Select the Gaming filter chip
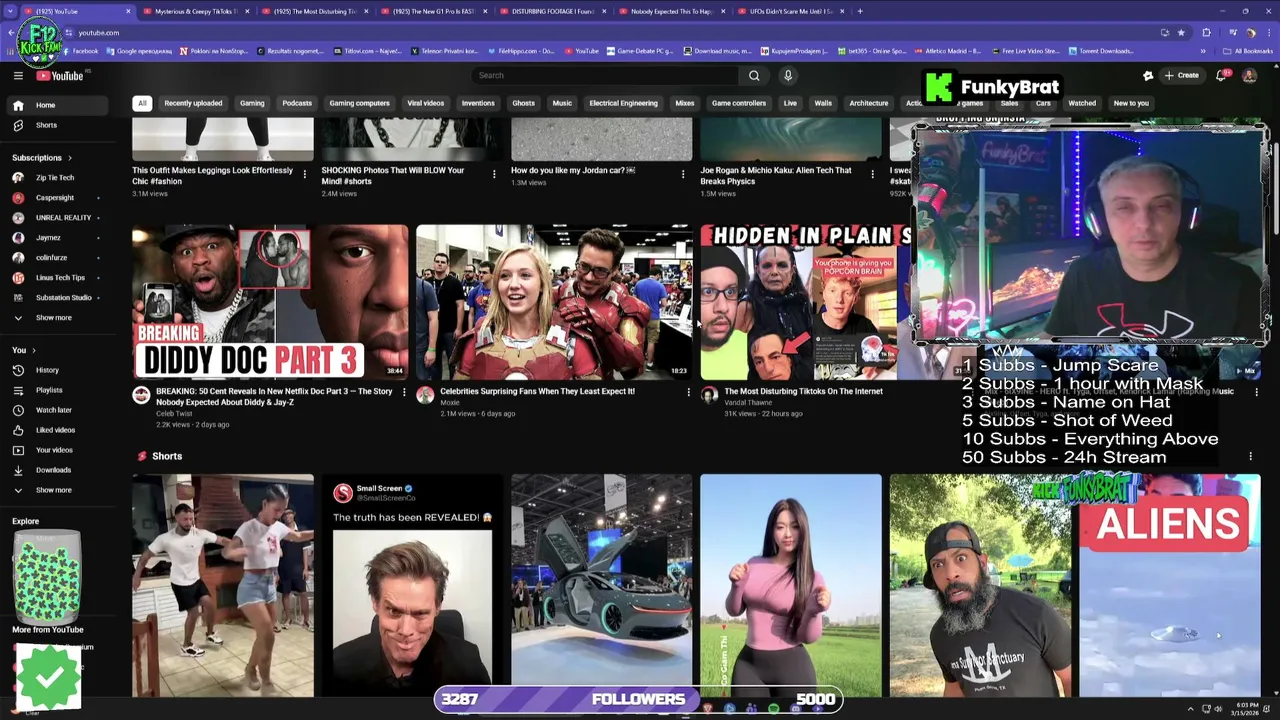 point(252,103)
